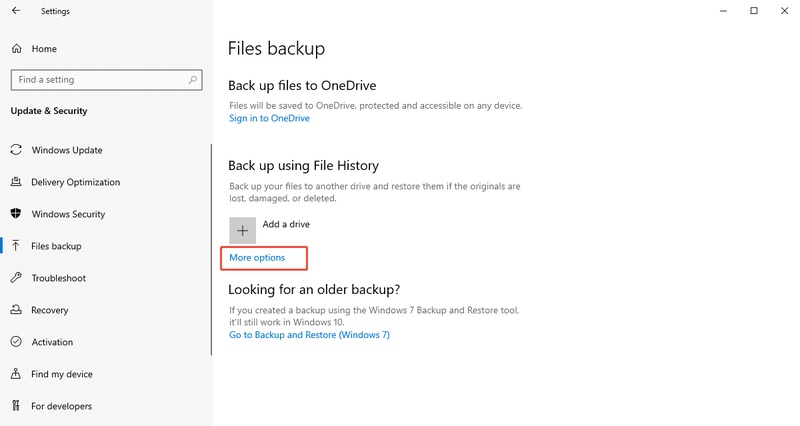Minimize the Settings window
Screen dimensions: 800x426
click(x=723, y=11)
